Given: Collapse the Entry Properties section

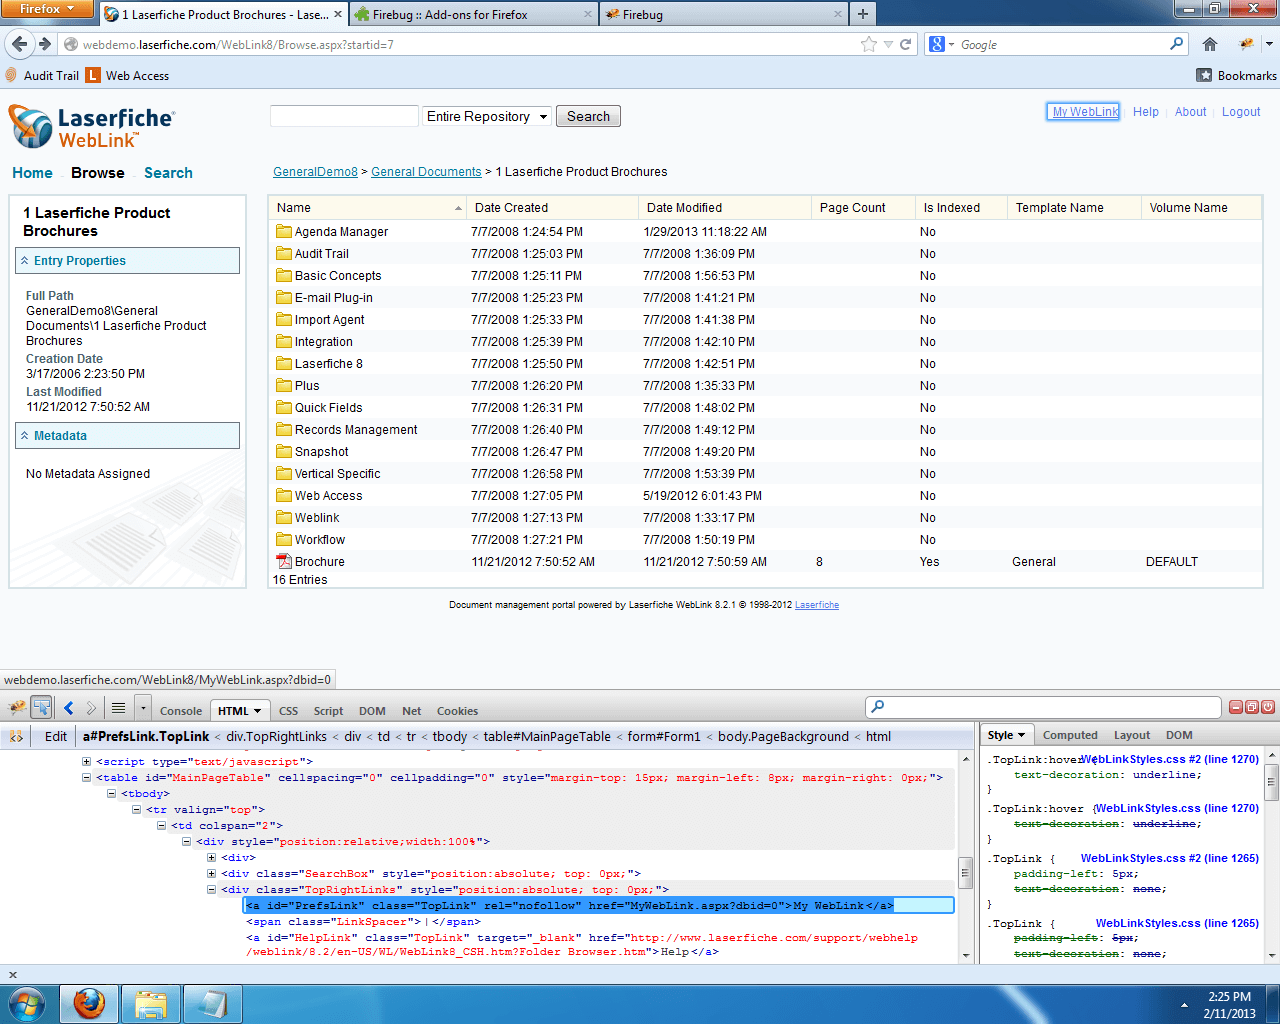Looking at the screenshot, I should click(127, 260).
